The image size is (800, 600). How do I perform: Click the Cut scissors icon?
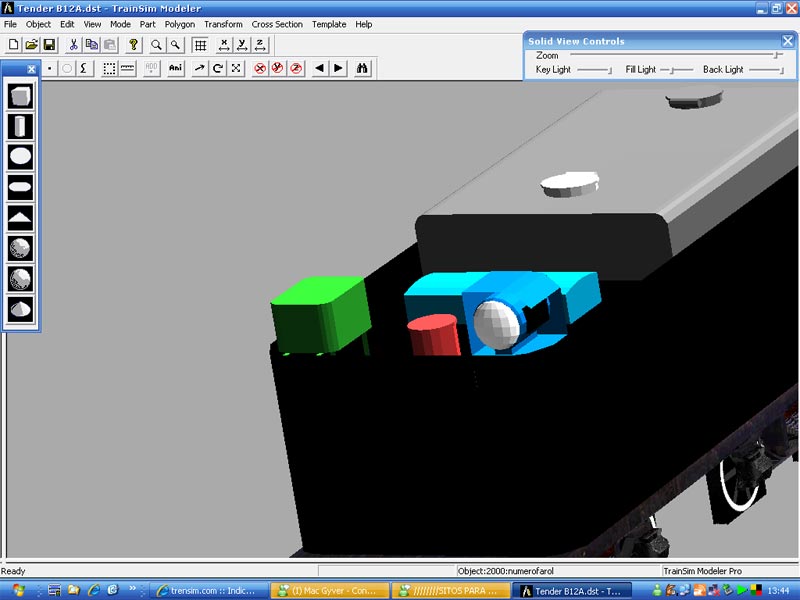(73, 45)
